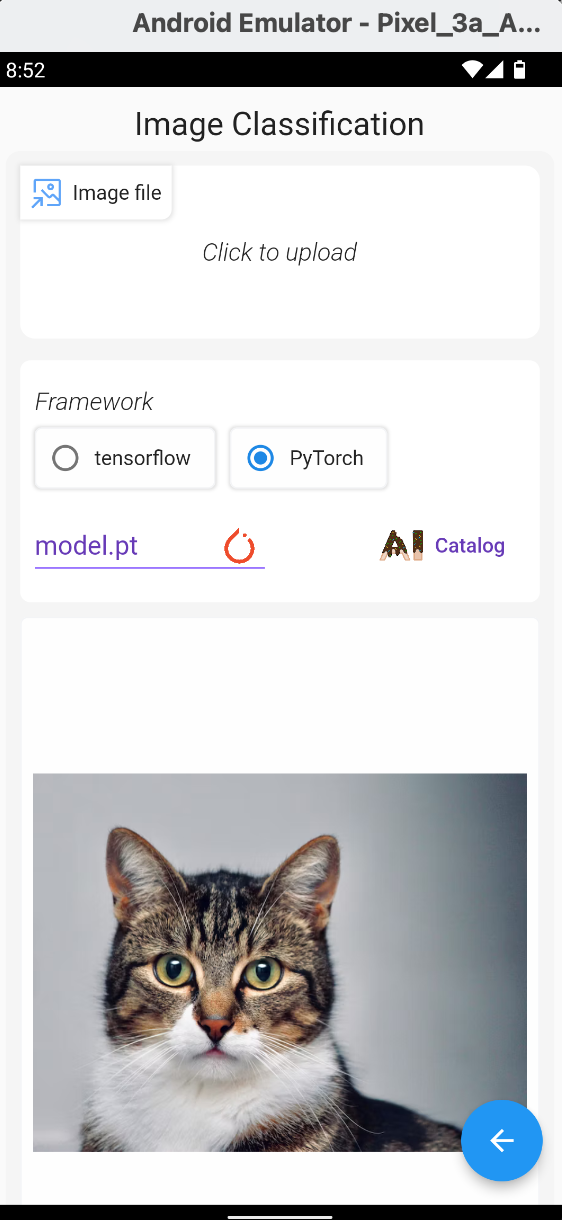Tap the bottom navigation gesture handle
The image size is (562, 1220).
coord(281,1217)
